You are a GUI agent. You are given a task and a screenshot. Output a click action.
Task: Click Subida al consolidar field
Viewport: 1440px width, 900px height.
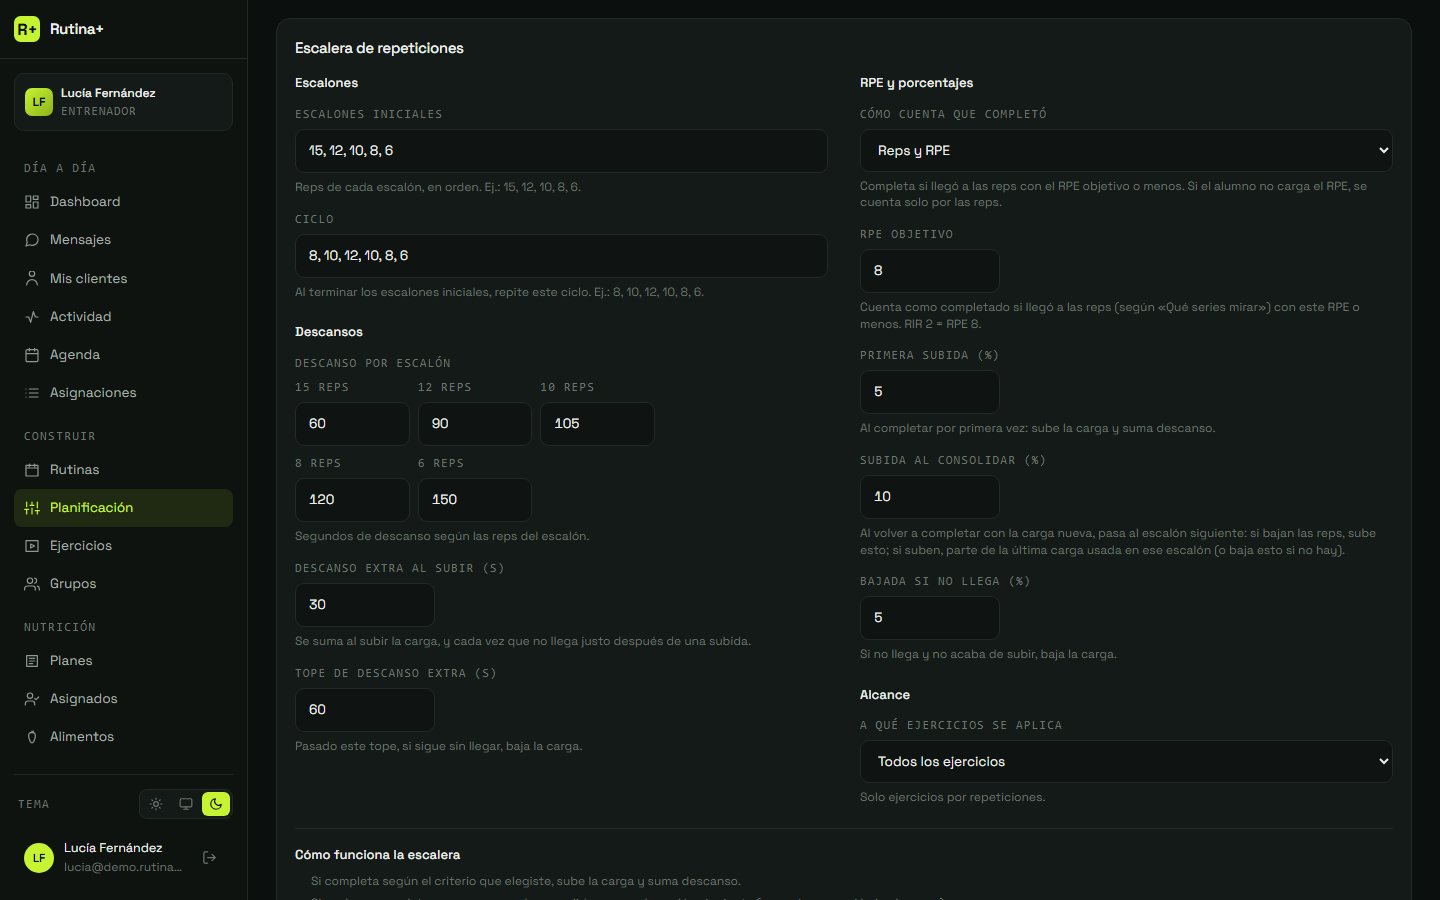(x=930, y=497)
